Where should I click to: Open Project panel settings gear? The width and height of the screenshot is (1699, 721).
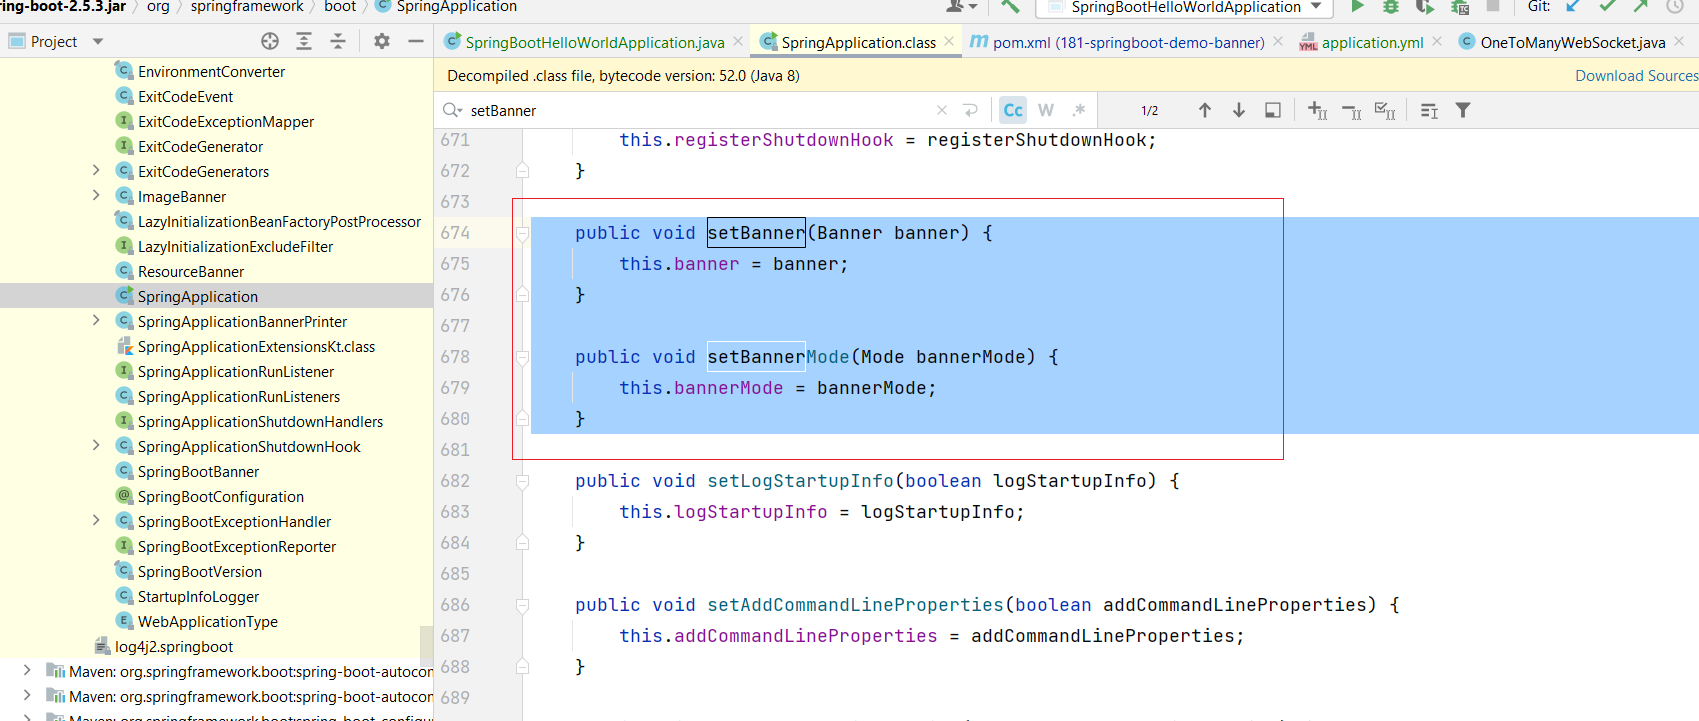[382, 41]
